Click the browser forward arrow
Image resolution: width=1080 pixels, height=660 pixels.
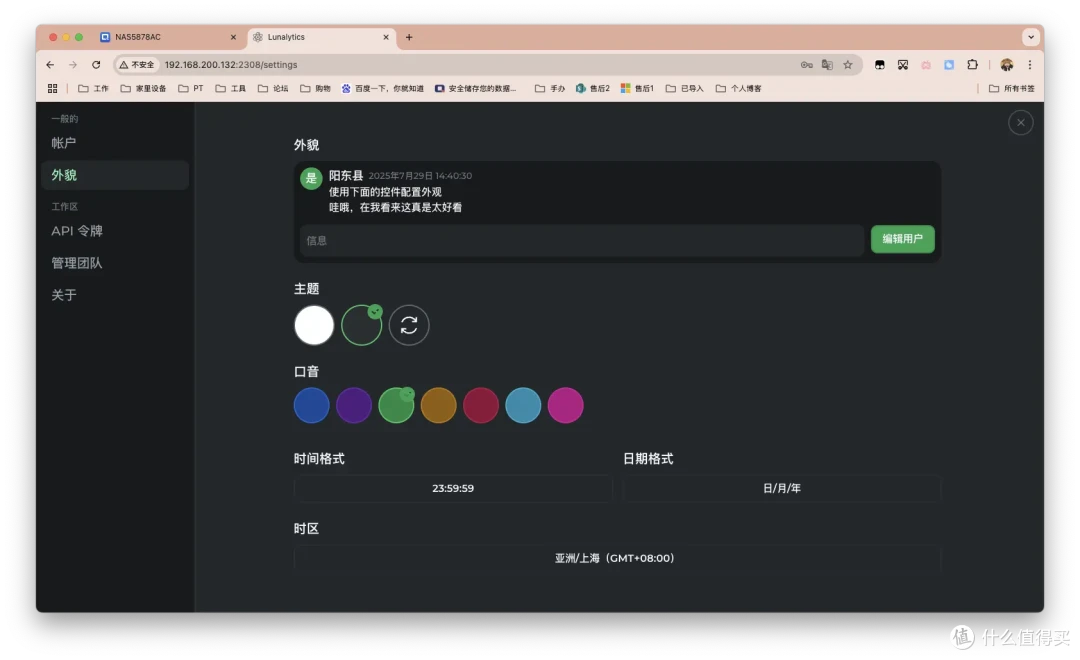tap(73, 65)
